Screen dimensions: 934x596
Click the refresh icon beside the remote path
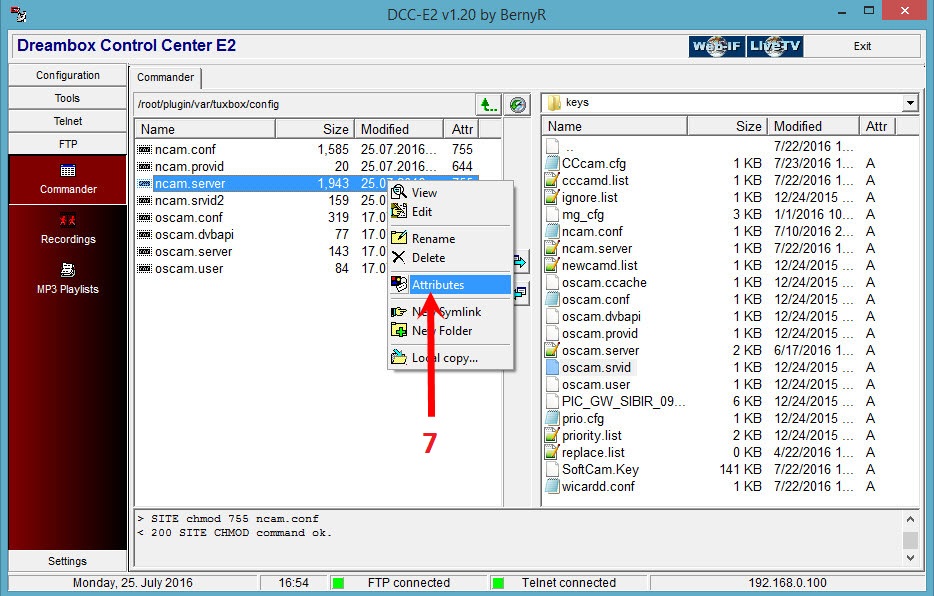[x=517, y=104]
